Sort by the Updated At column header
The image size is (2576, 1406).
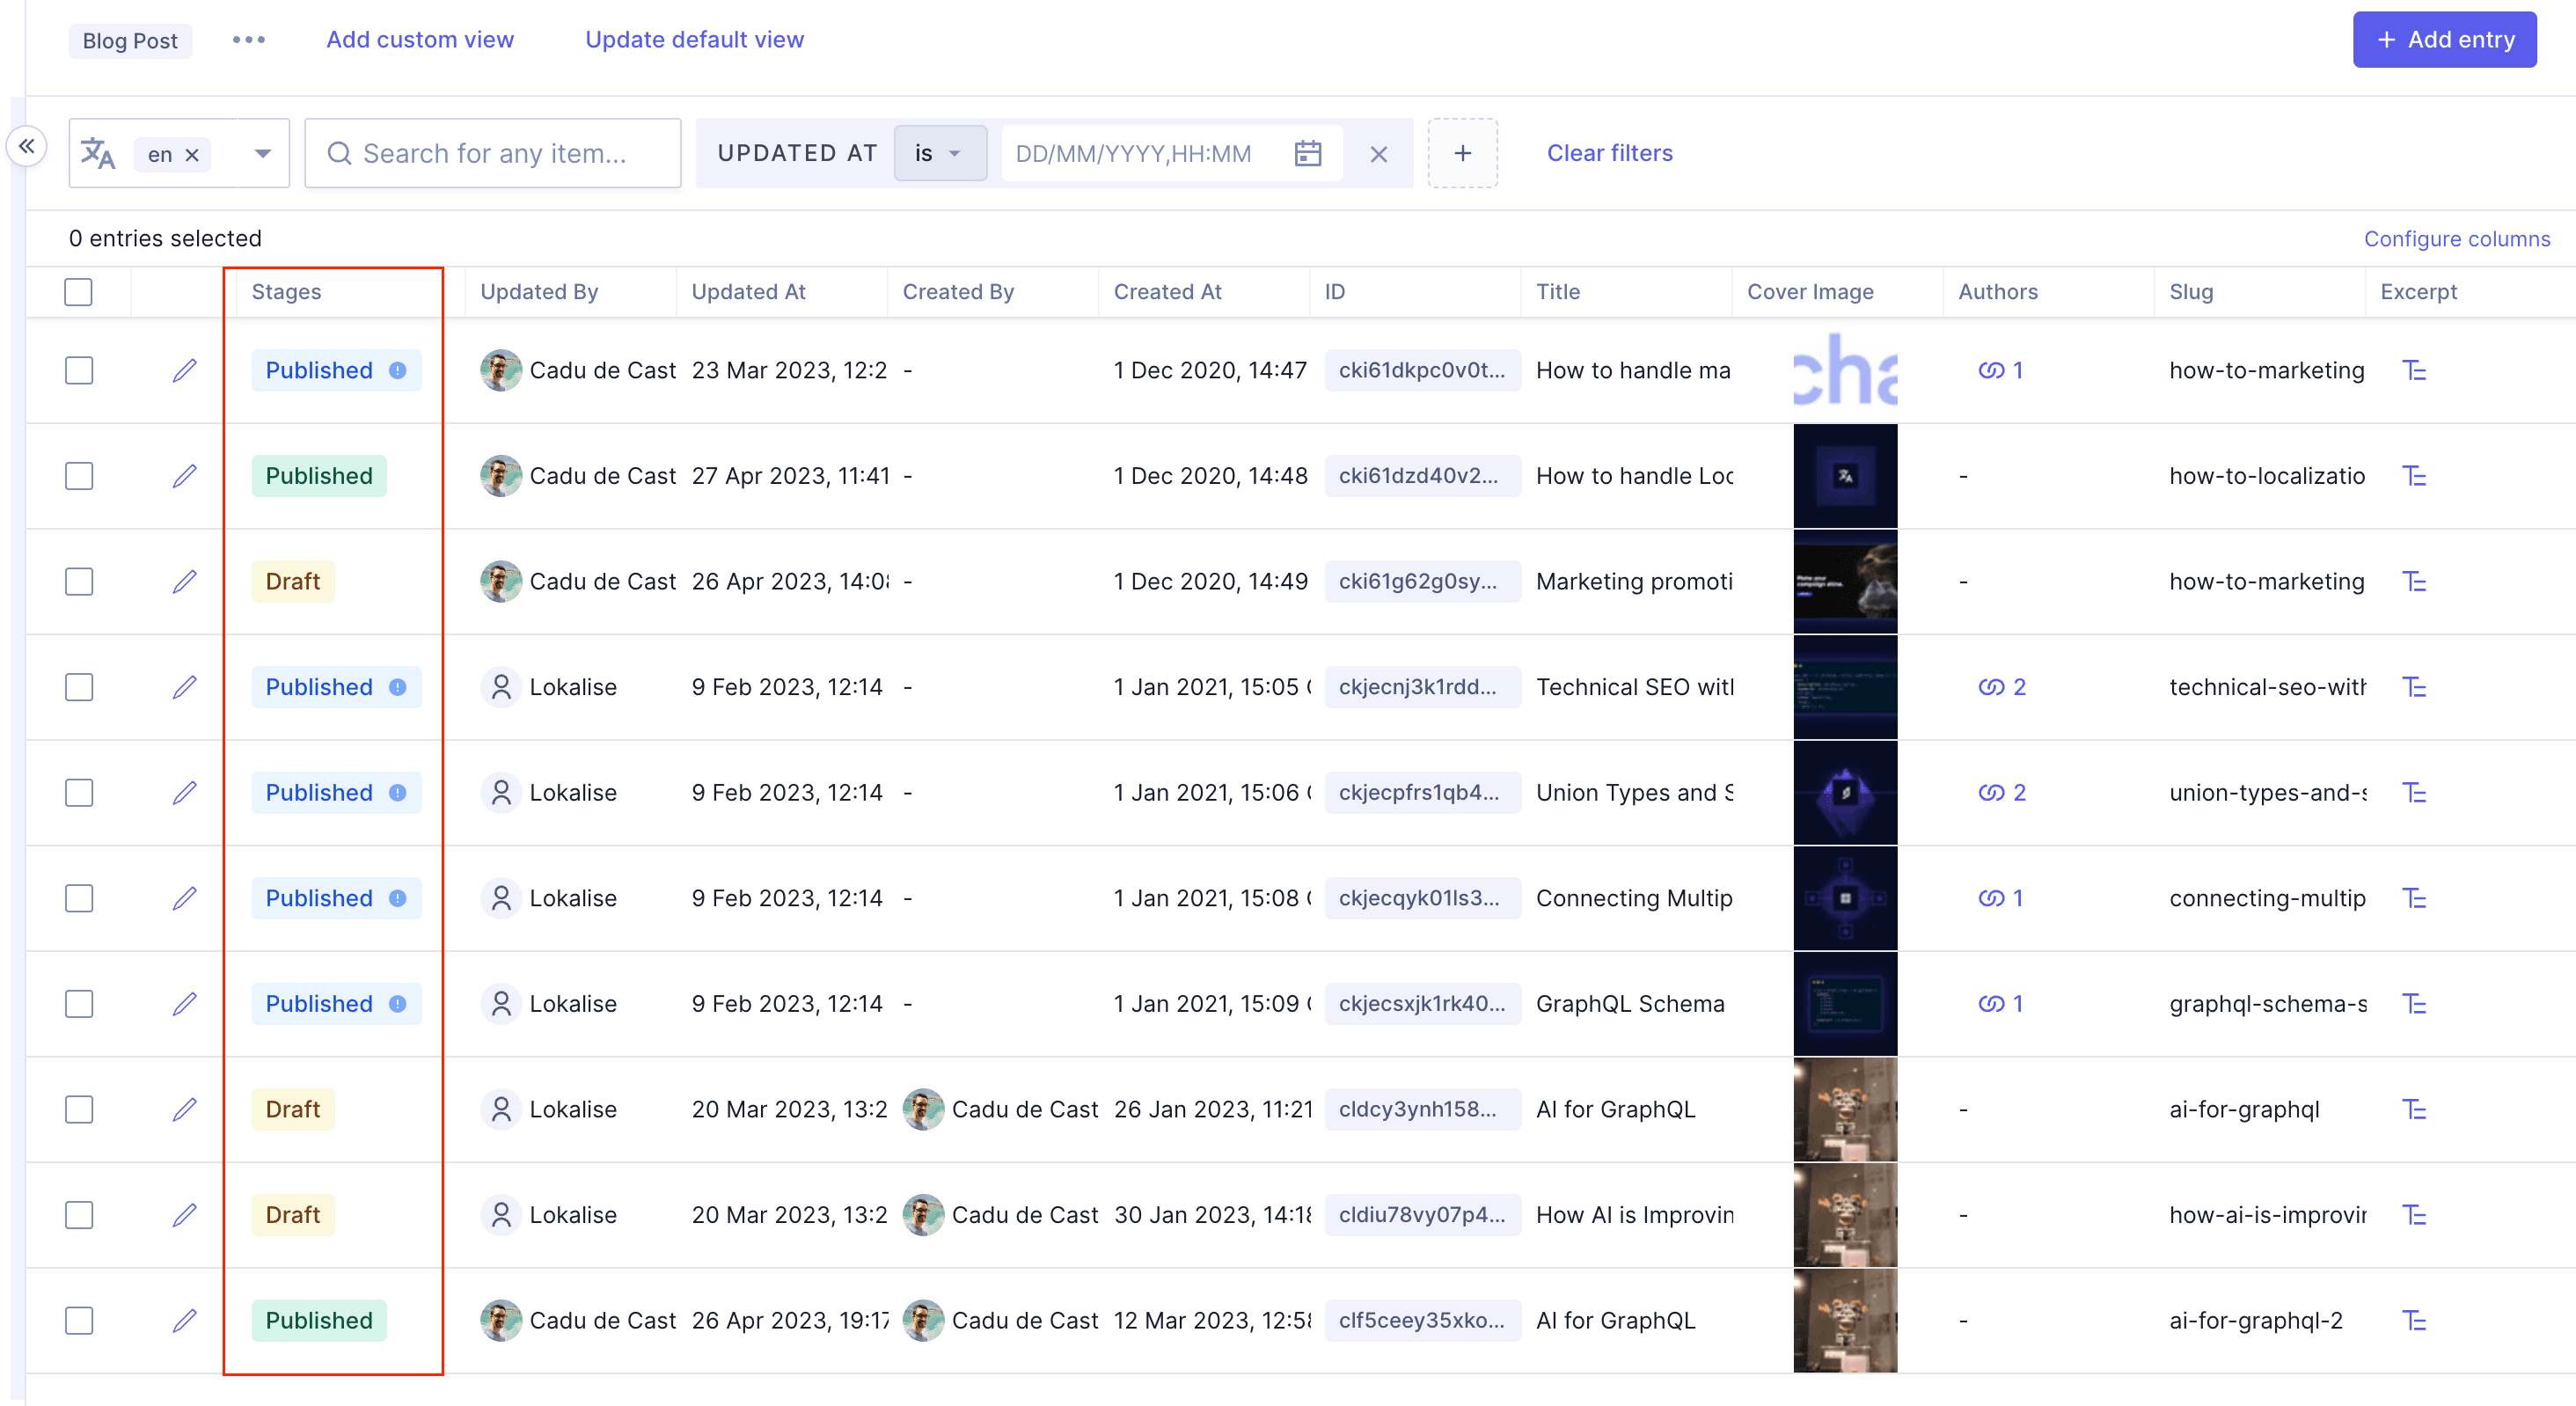tap(748, 292)
